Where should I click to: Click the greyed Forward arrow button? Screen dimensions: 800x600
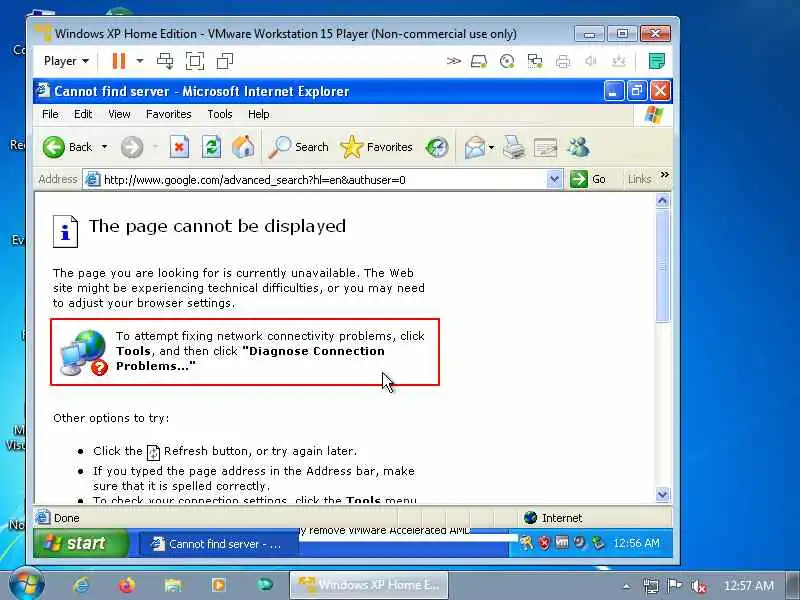coord(132,147)
